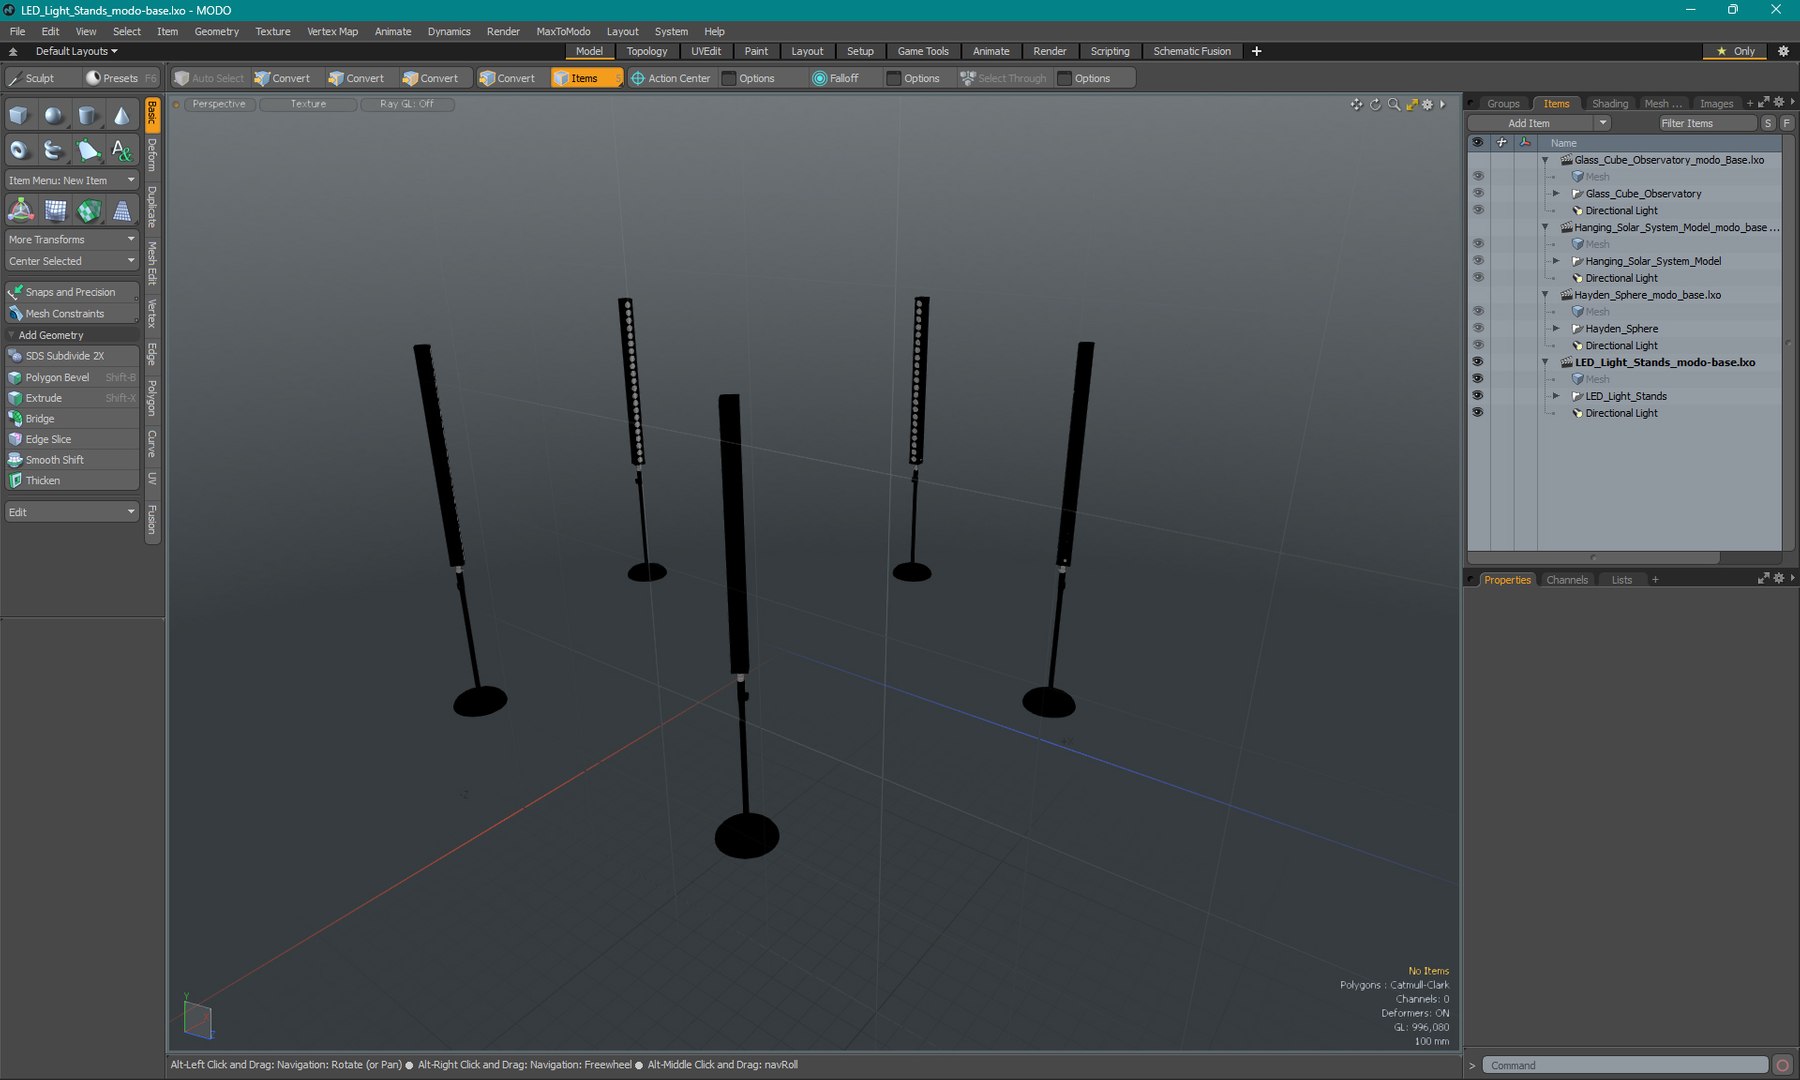Select the Cone primitive tool

(122, 116)
